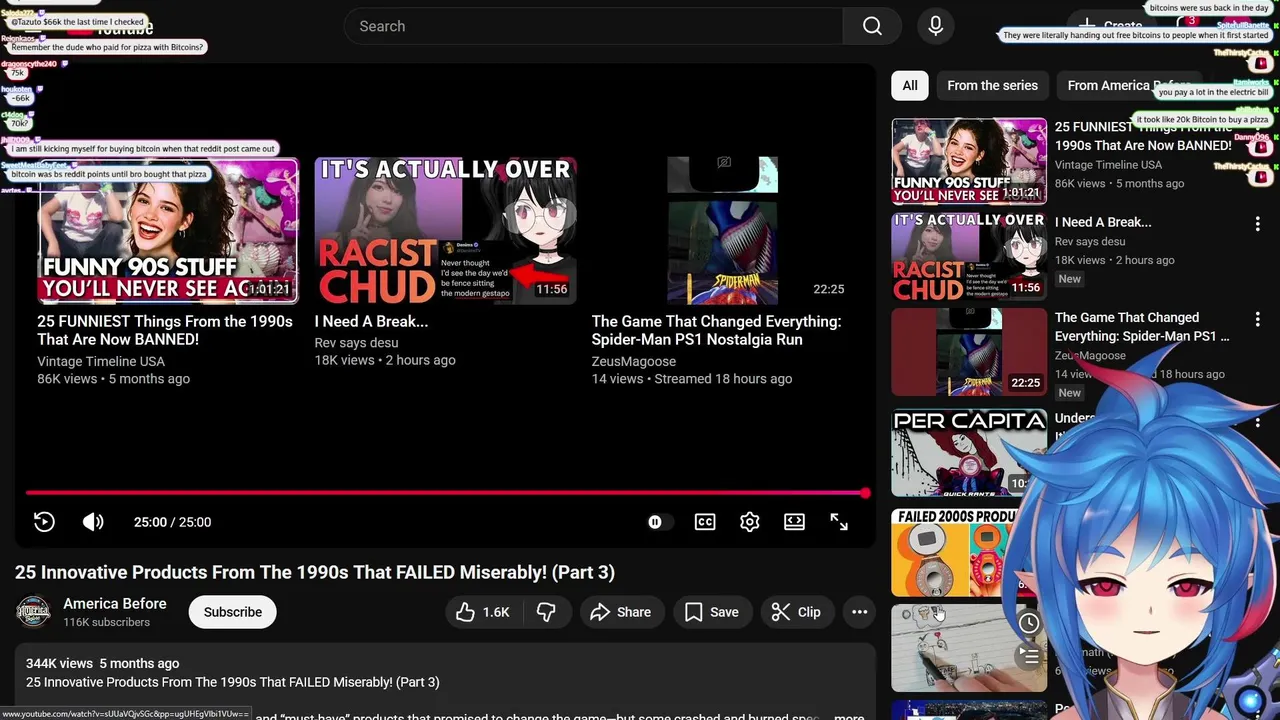Save video to playlist
The width and height of the screenshot is (1280, 720).
point(712,612)
